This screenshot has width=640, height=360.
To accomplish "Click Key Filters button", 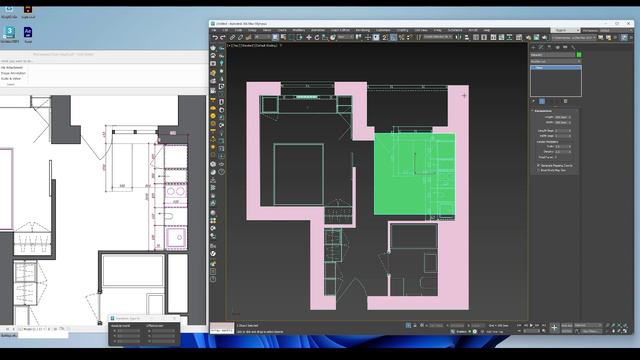I will (592, 331).
